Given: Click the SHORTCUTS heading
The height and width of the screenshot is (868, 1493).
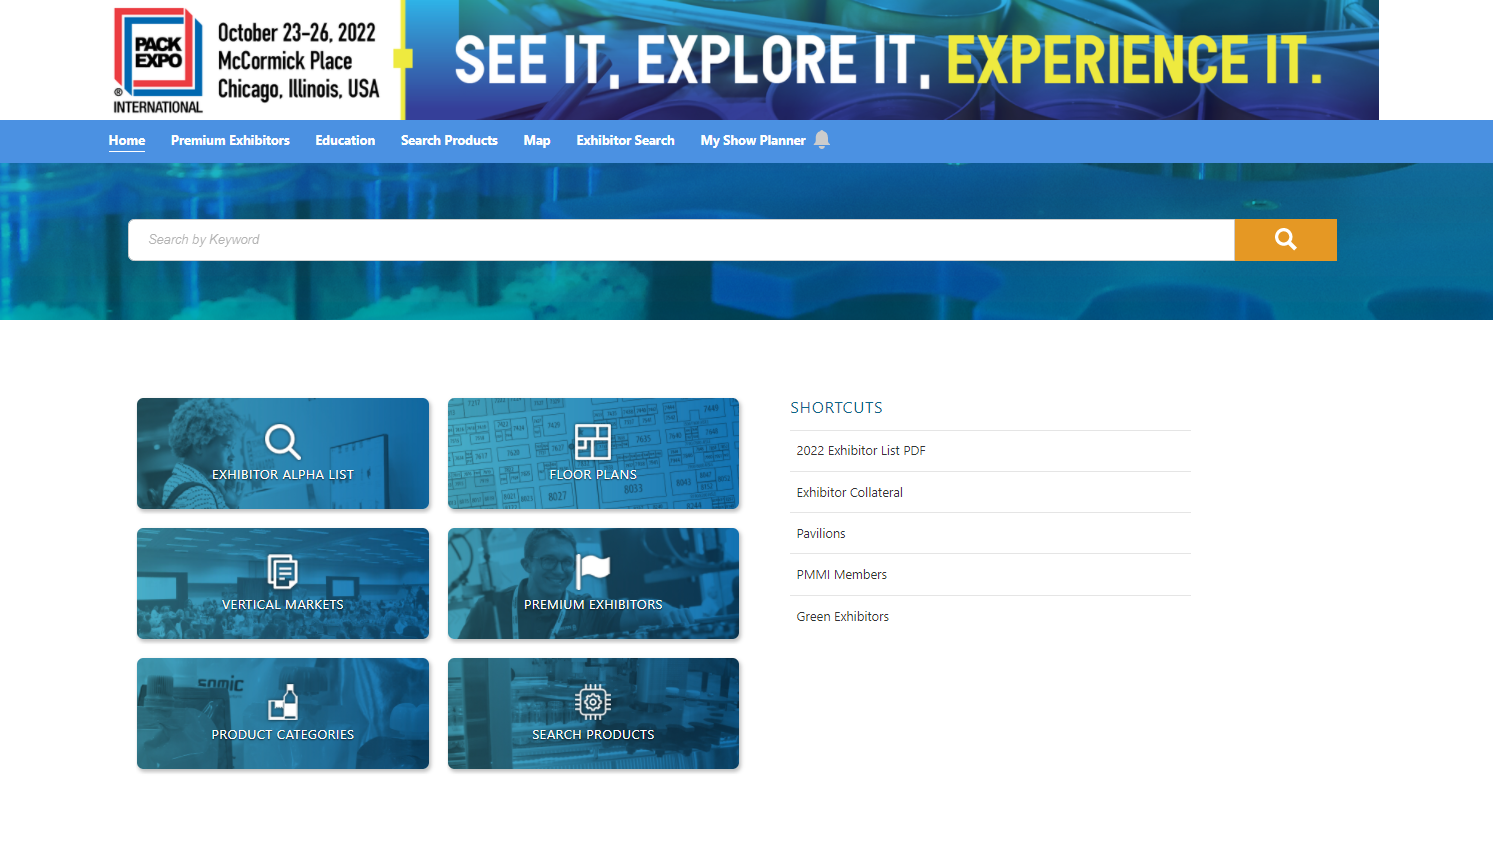Looking at the screenshot, I should [x=836, y=408].
